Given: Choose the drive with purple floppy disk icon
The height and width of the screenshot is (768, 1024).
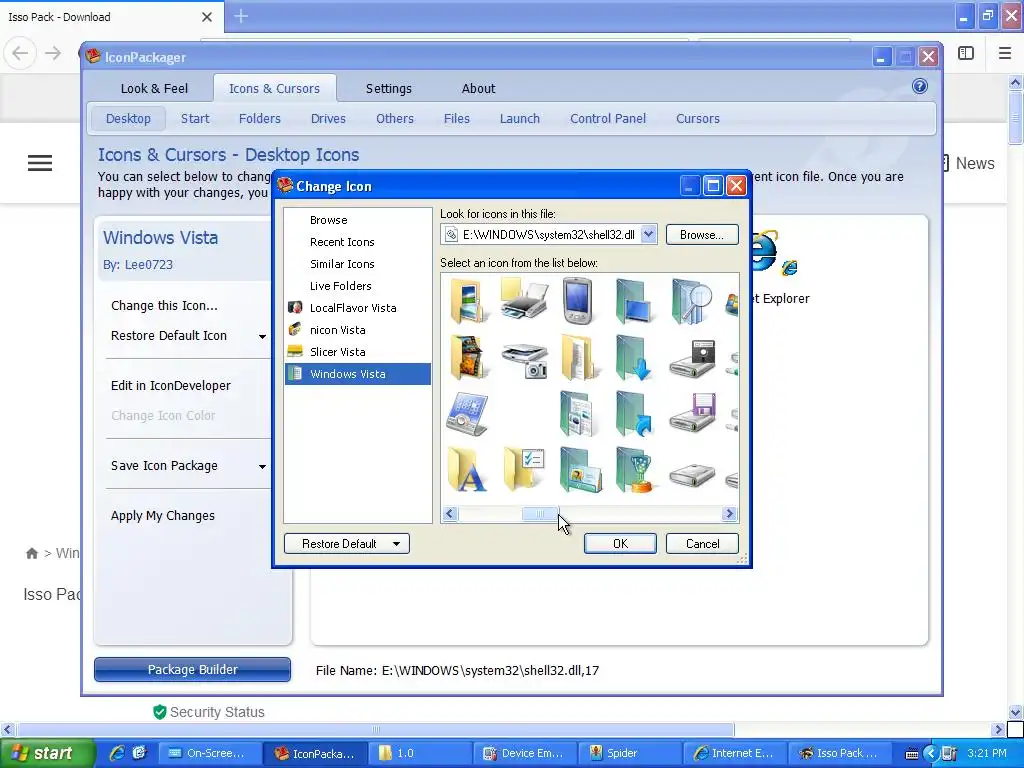Looking at the screenshot, I should point(692,413).
